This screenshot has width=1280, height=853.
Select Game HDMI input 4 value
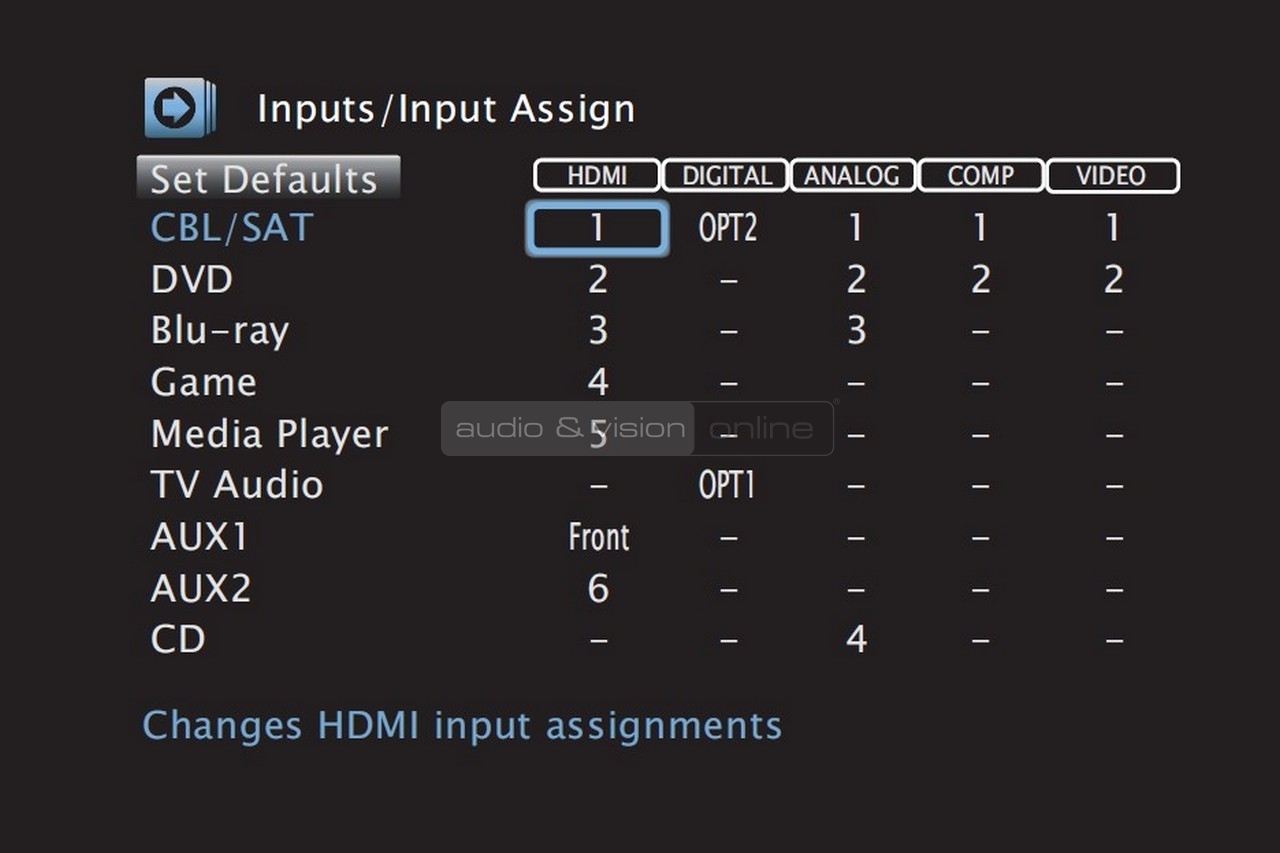point(598,382)
